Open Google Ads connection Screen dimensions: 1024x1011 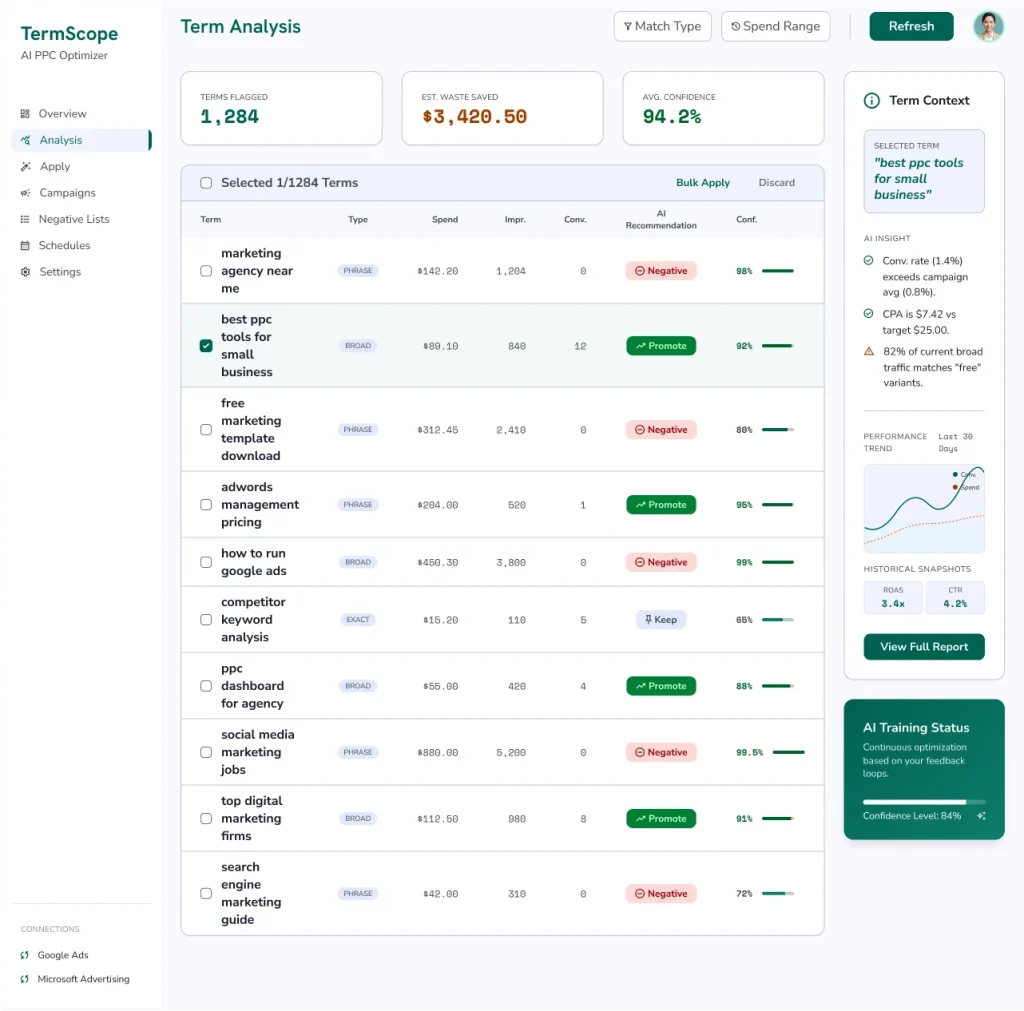click(63, 955)
